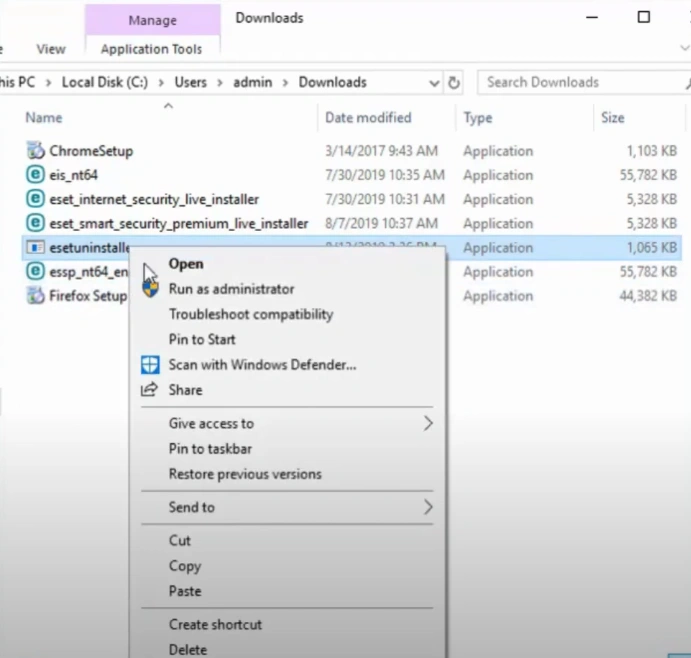
Task: Sort files by Size column
Action: (613, 118)
